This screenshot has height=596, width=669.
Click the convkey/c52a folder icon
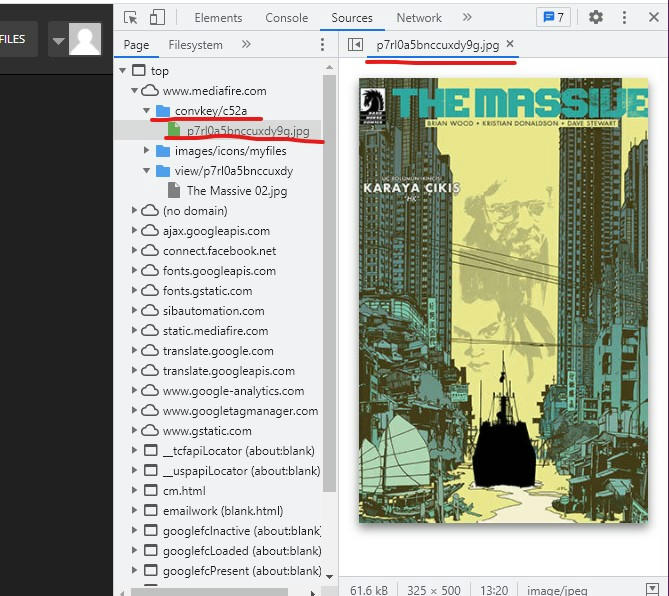[x=163, y=111]
